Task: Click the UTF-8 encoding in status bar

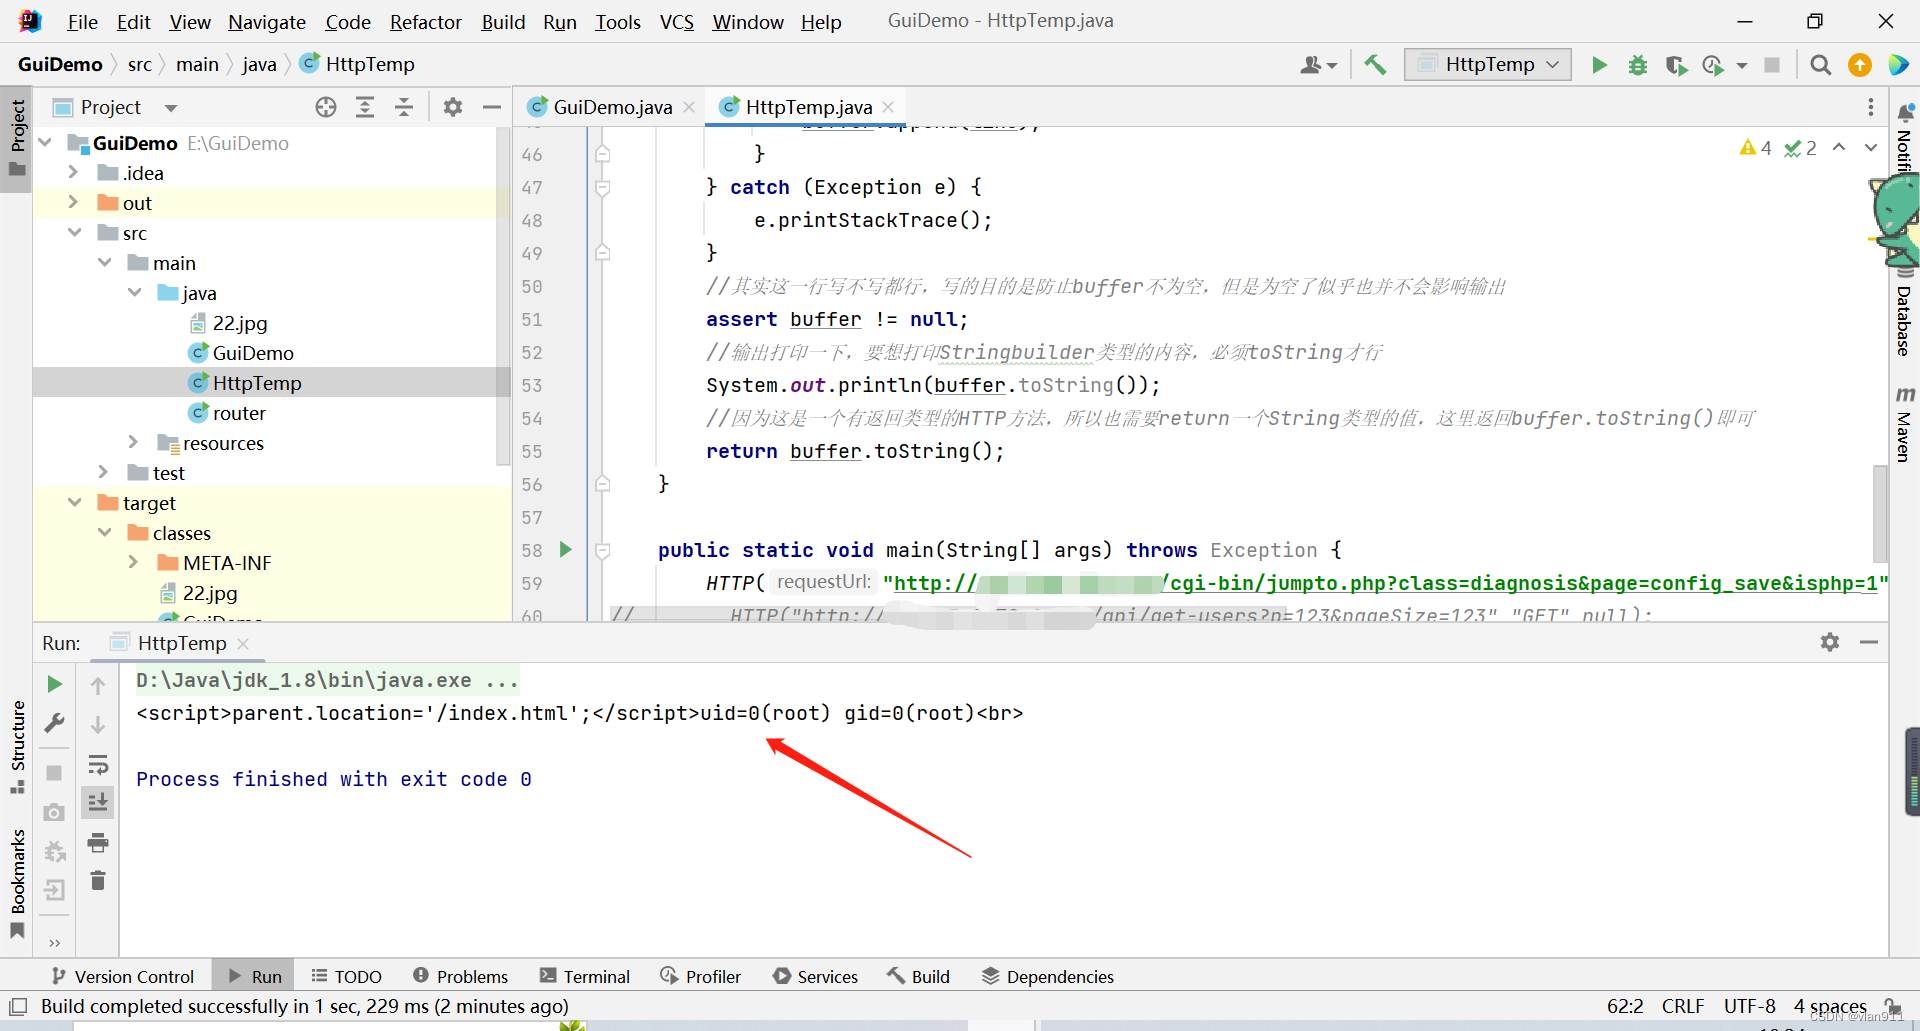Action: (x=1749, y=1006)
